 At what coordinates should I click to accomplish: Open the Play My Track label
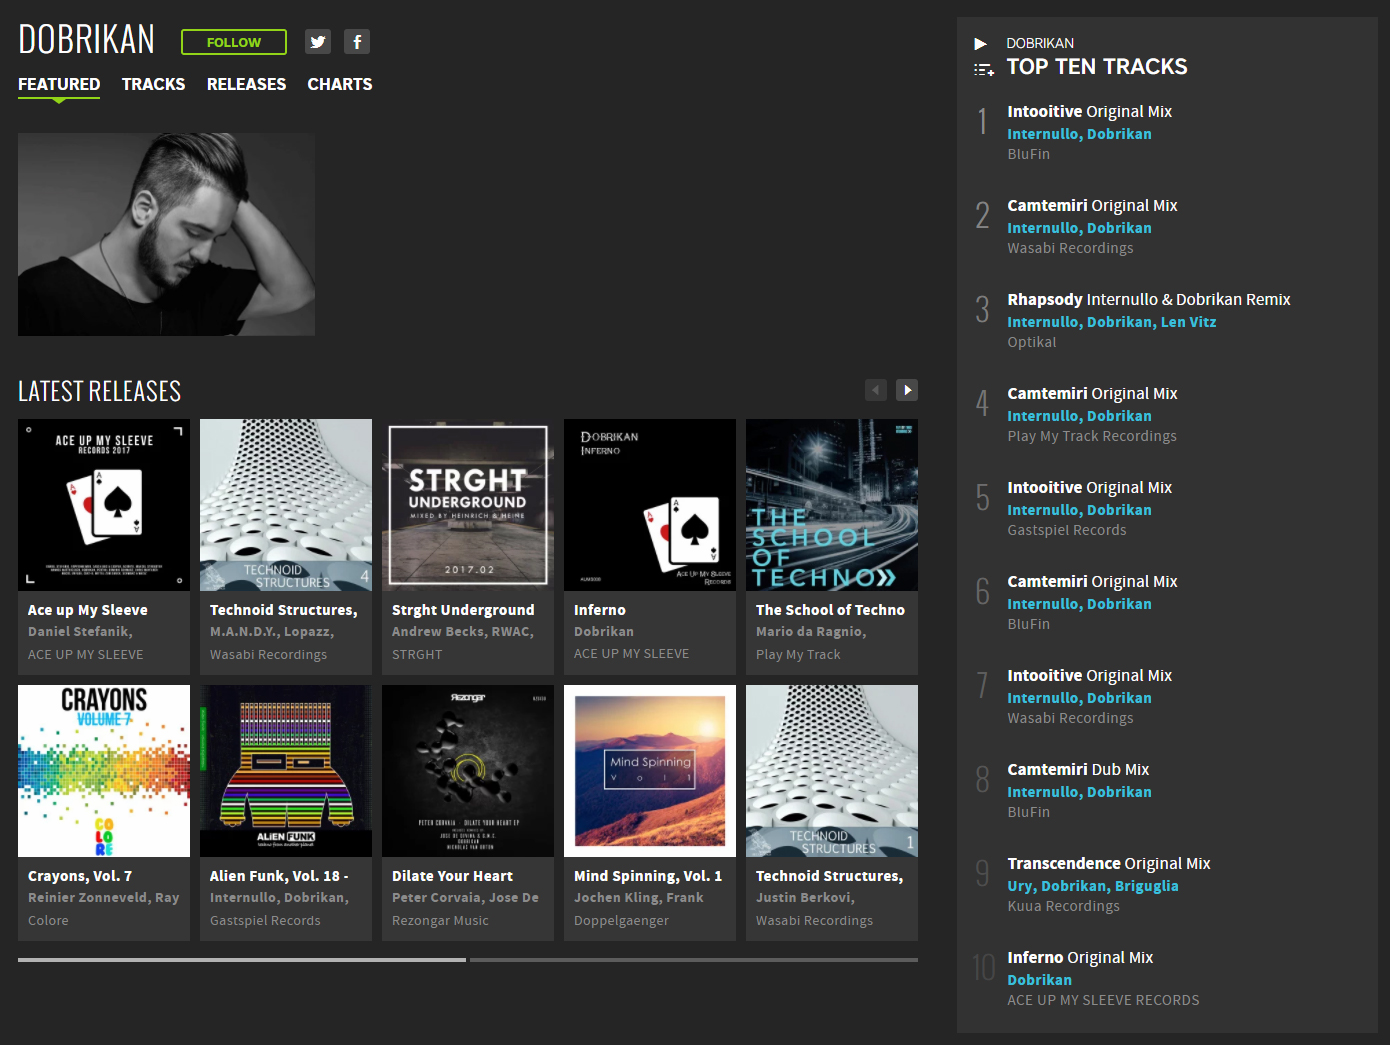(x=798, y=655)
